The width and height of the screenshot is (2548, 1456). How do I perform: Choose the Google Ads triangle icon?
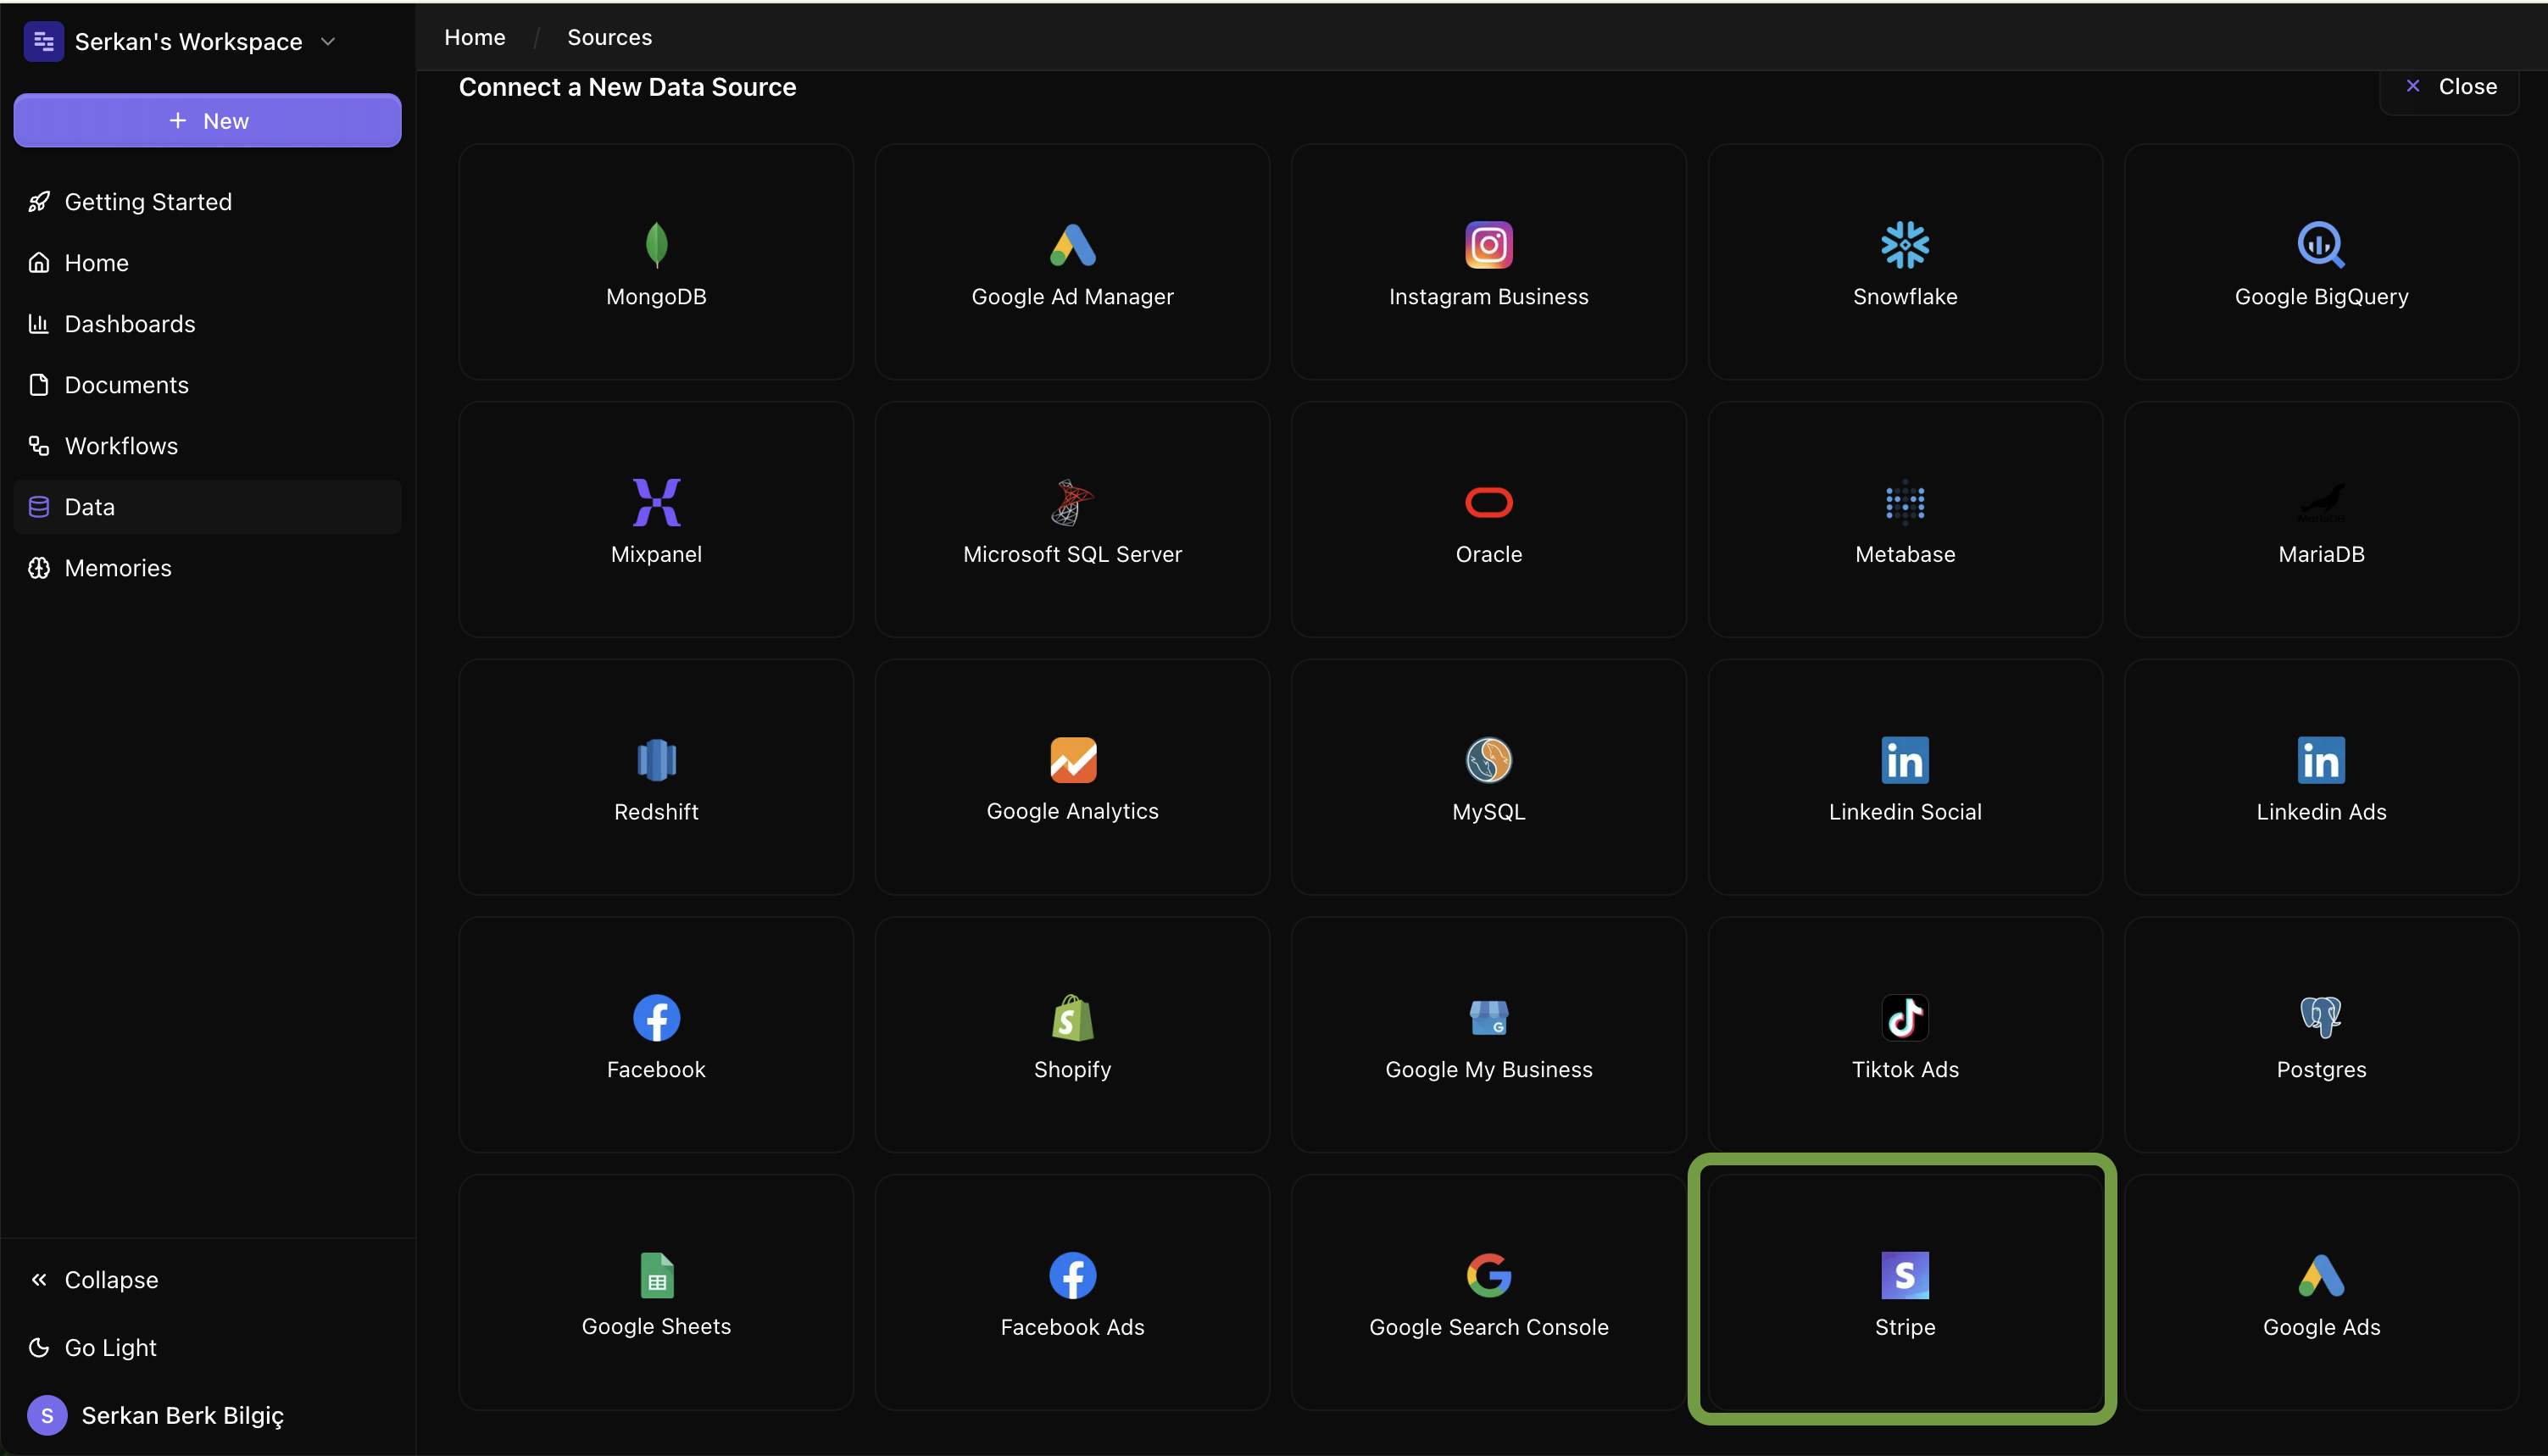coord(2320,1275)
